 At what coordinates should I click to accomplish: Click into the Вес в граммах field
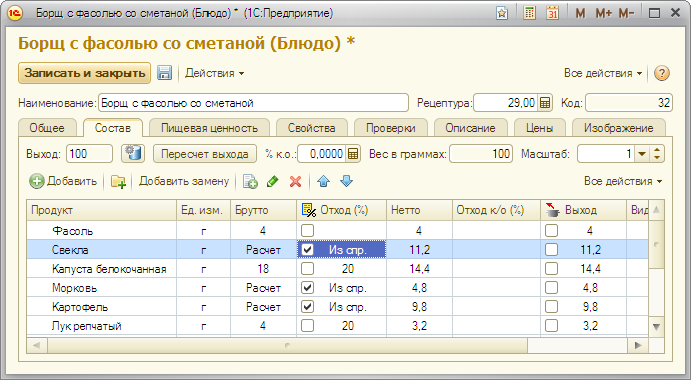481,154
